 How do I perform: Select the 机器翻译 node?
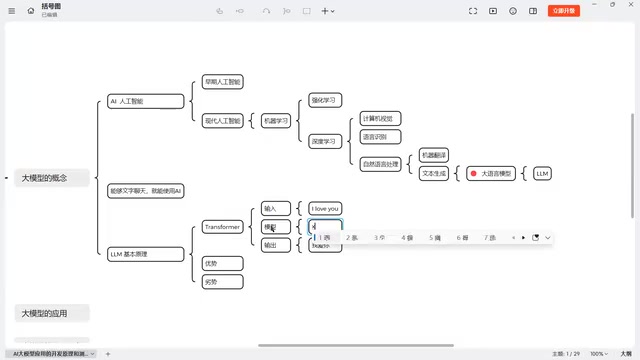[x=434, y=155]
